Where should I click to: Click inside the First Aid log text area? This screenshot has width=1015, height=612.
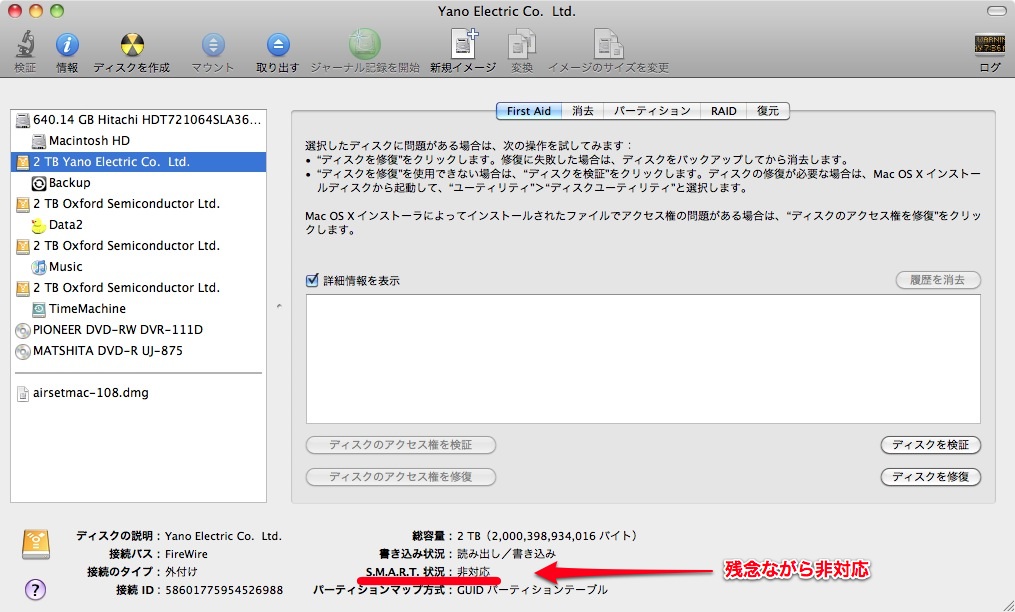pos(643,359)
